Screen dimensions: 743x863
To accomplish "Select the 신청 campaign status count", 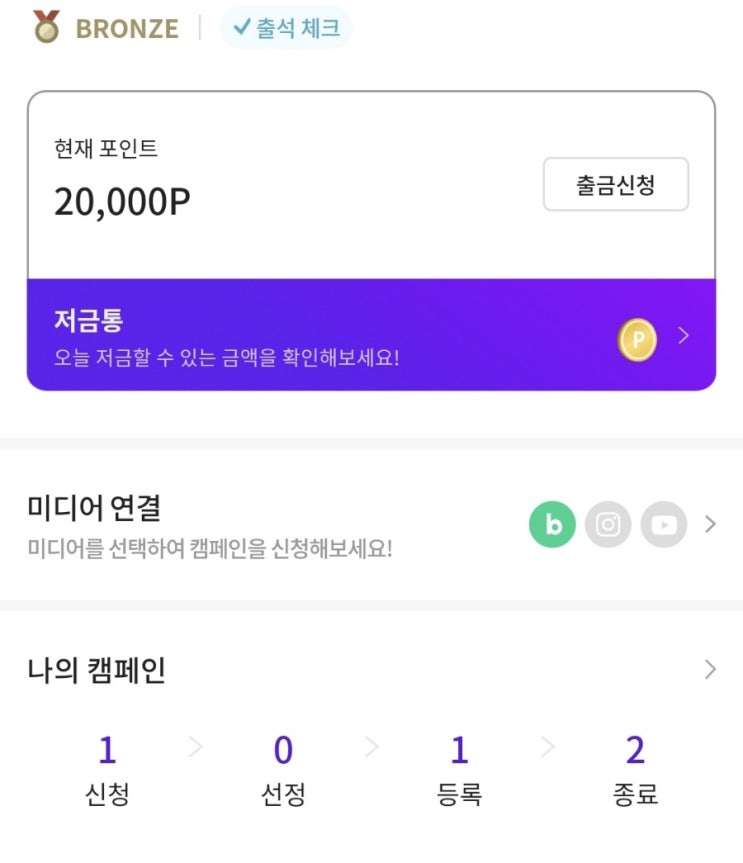I will tap(107, 771).
